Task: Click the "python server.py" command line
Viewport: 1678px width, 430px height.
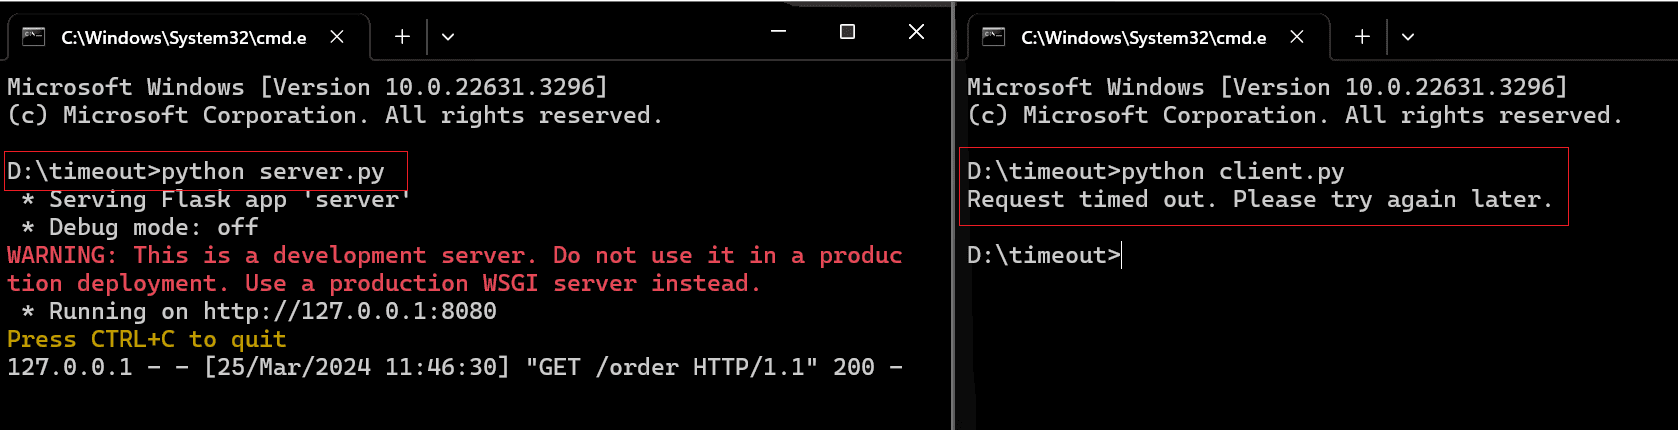Action: [272, 171]
